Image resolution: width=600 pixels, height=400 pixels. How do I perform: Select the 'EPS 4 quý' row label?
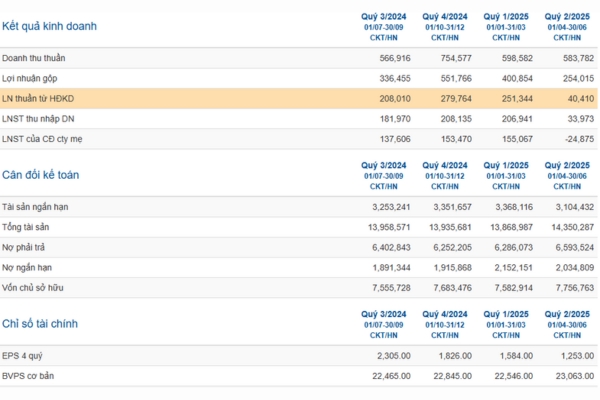(x=25, y=356)
